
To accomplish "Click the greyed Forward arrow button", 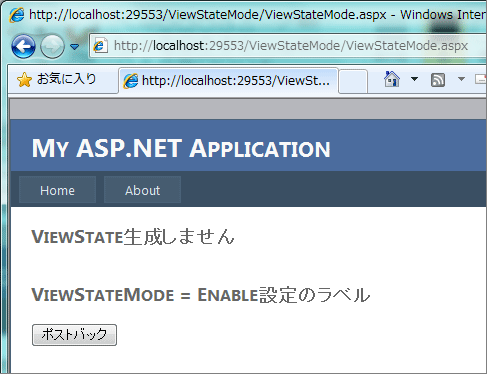I will coord(52,47).
